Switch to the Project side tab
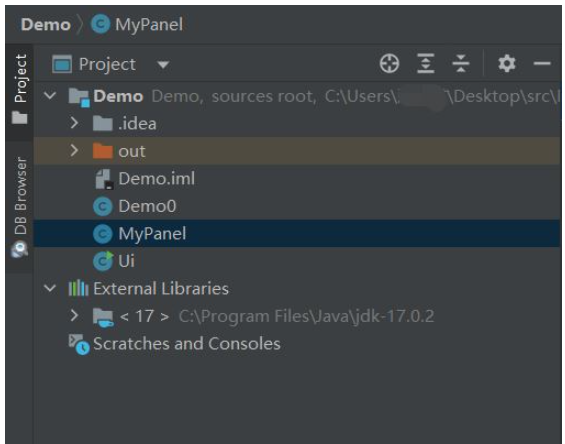 [20, 90]
